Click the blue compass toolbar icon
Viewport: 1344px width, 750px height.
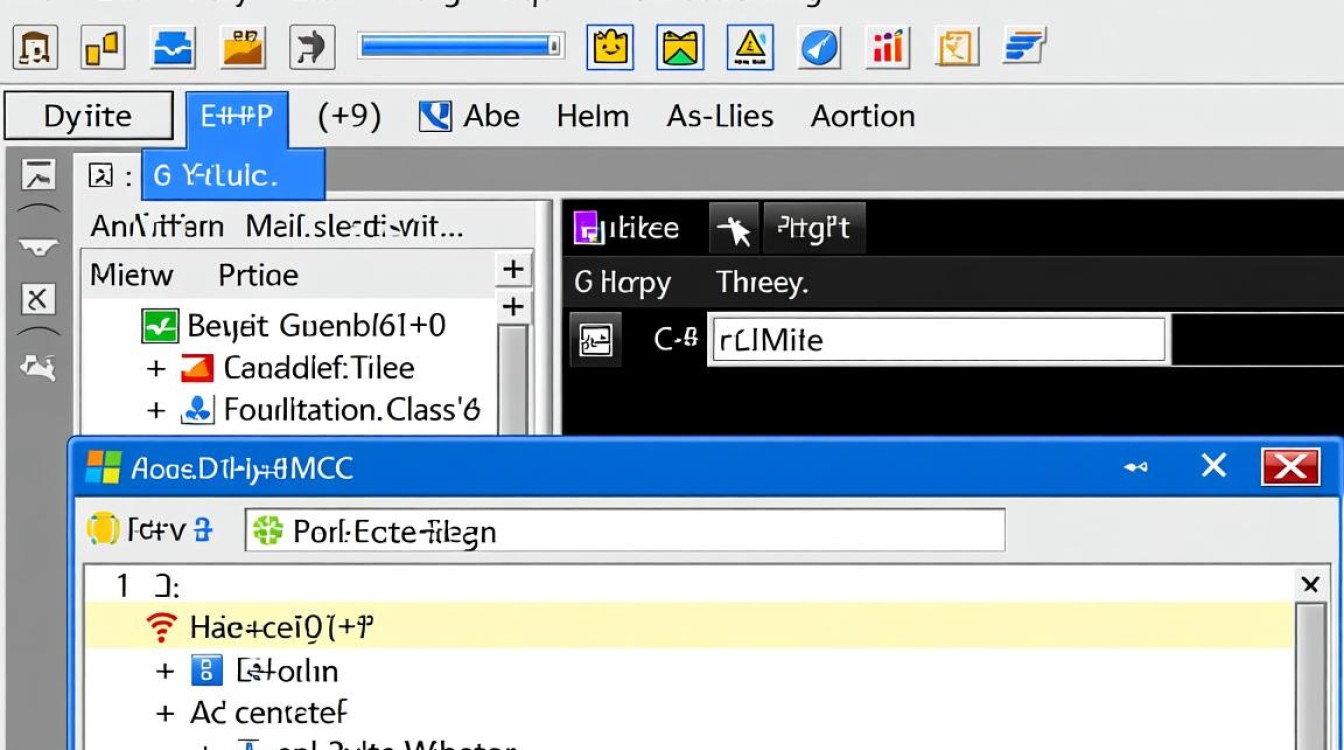(x=819, y=46)
